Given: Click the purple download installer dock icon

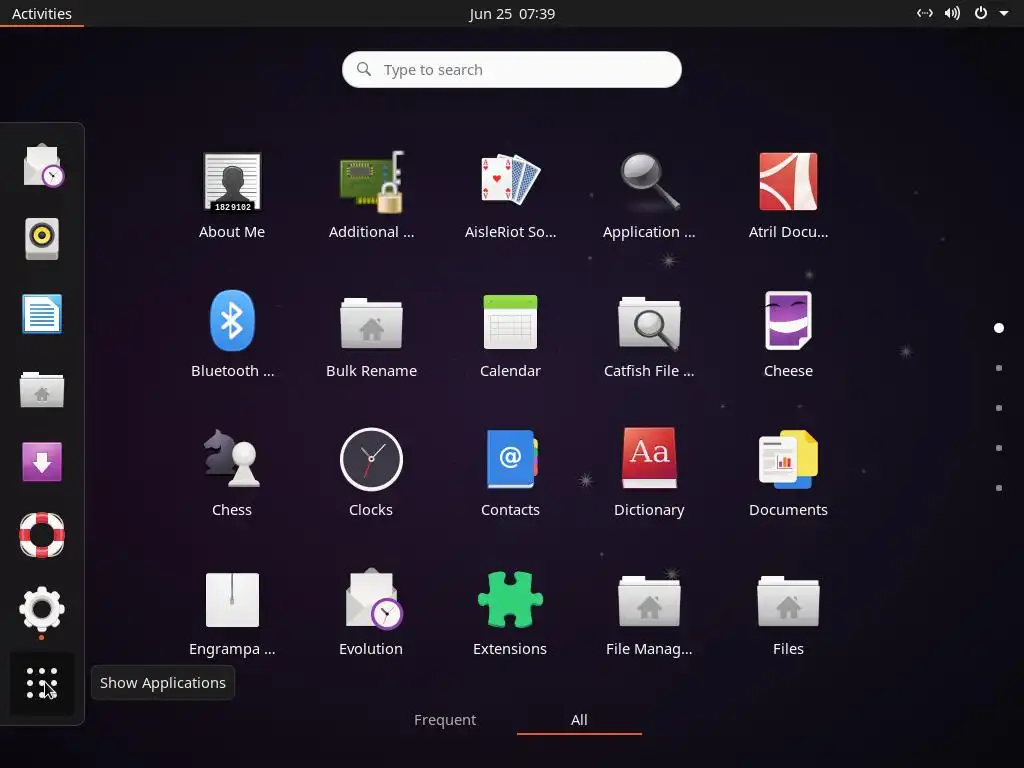Looking at the screenshot, I should (x=42, y=462).
